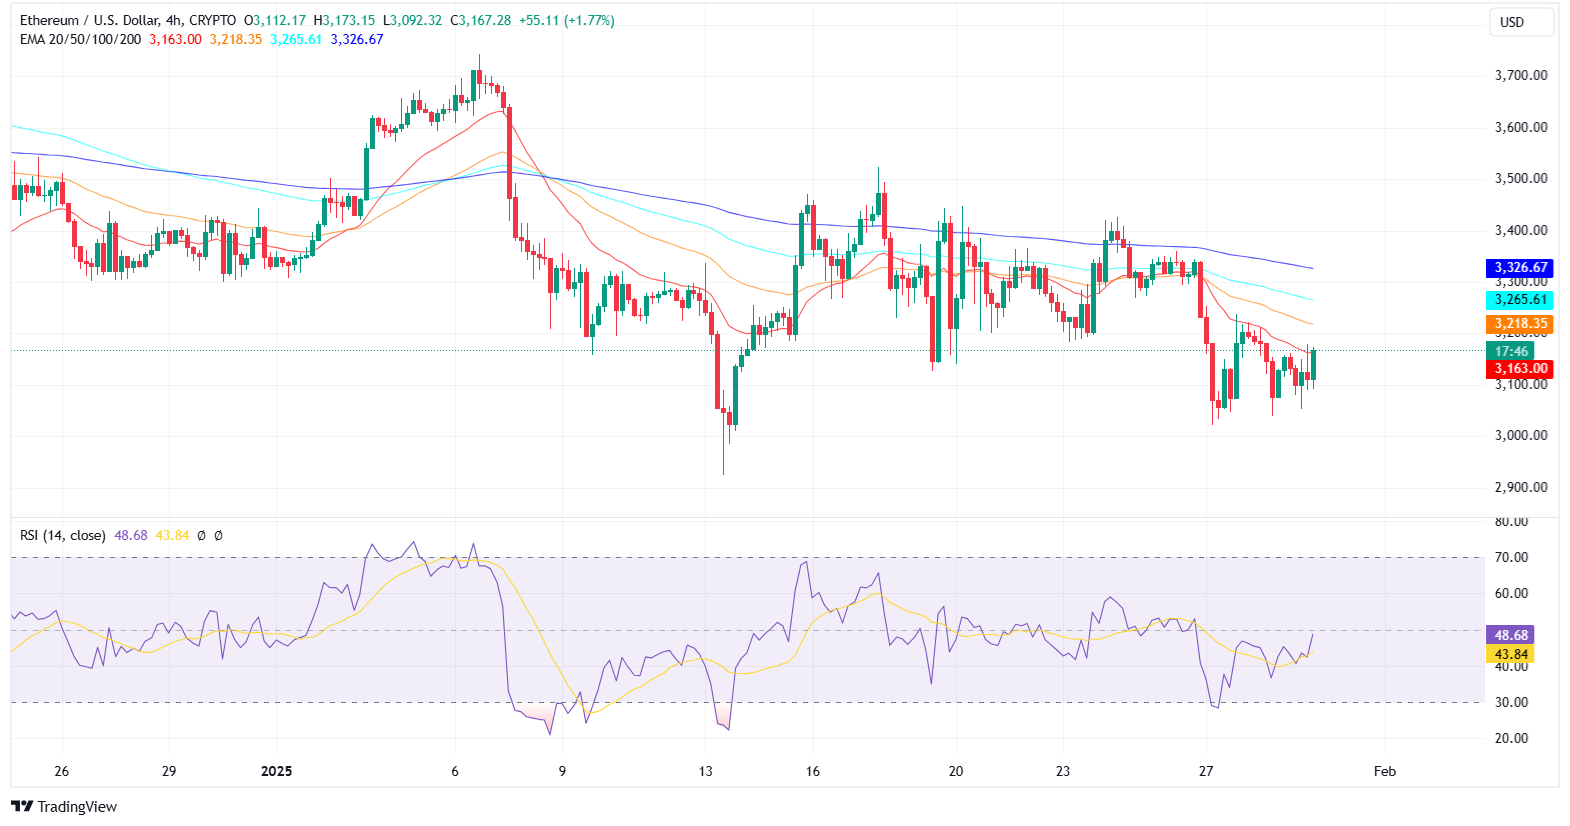
Task: Click the 13 date marker on time axis
Action: coord(706,771)
